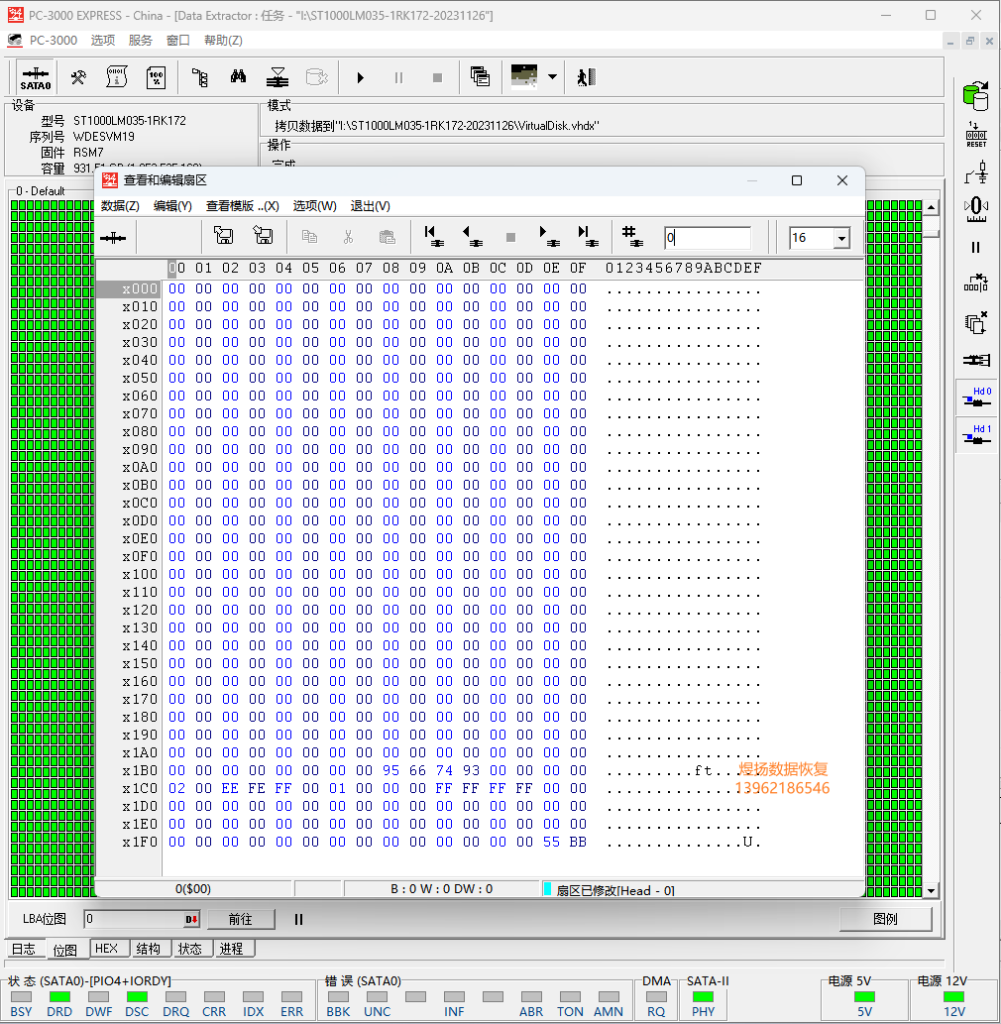Click 退出(V) in sector editor menu
This screenshot has width=1001, height=1024.
pos(370,206)
